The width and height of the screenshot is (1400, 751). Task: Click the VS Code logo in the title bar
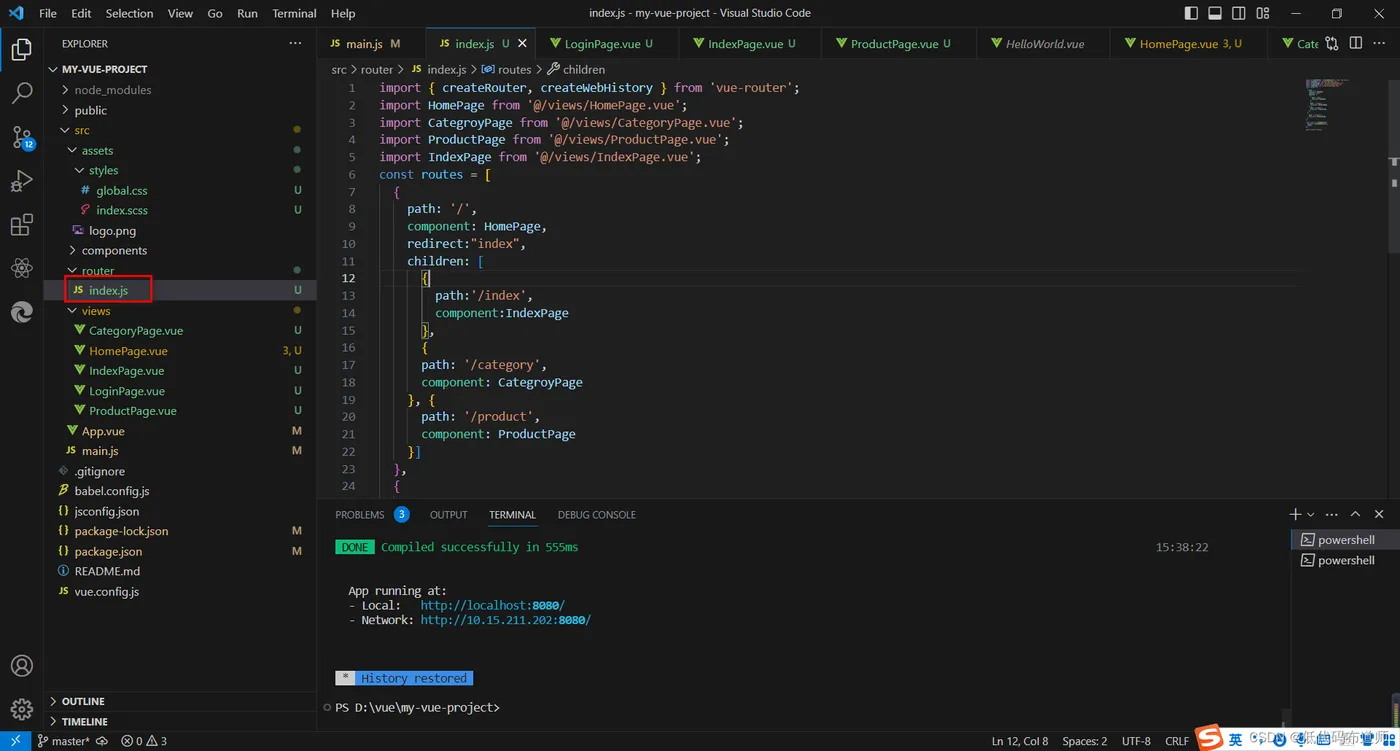pyautogui.click(x=16, y=13)
